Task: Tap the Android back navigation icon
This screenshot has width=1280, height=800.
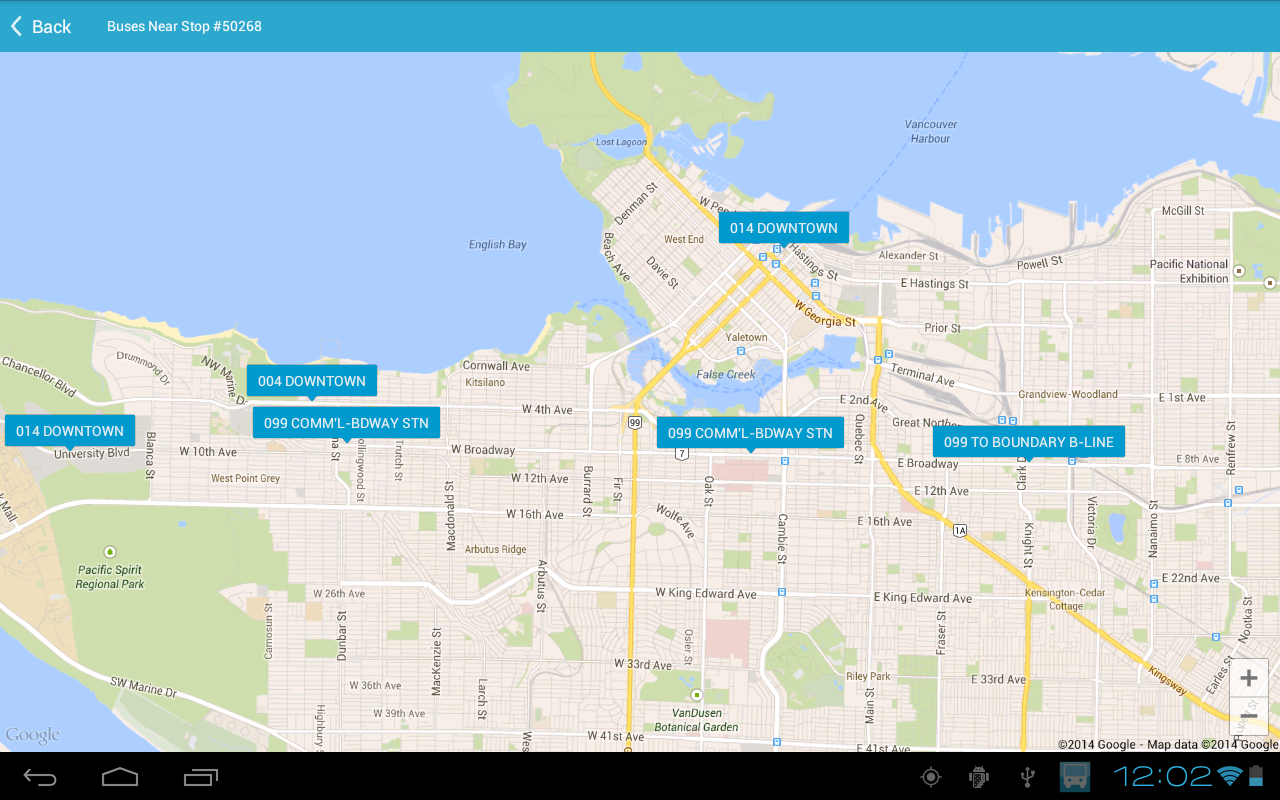Action: pyautogui.click(x=41, y=777)
